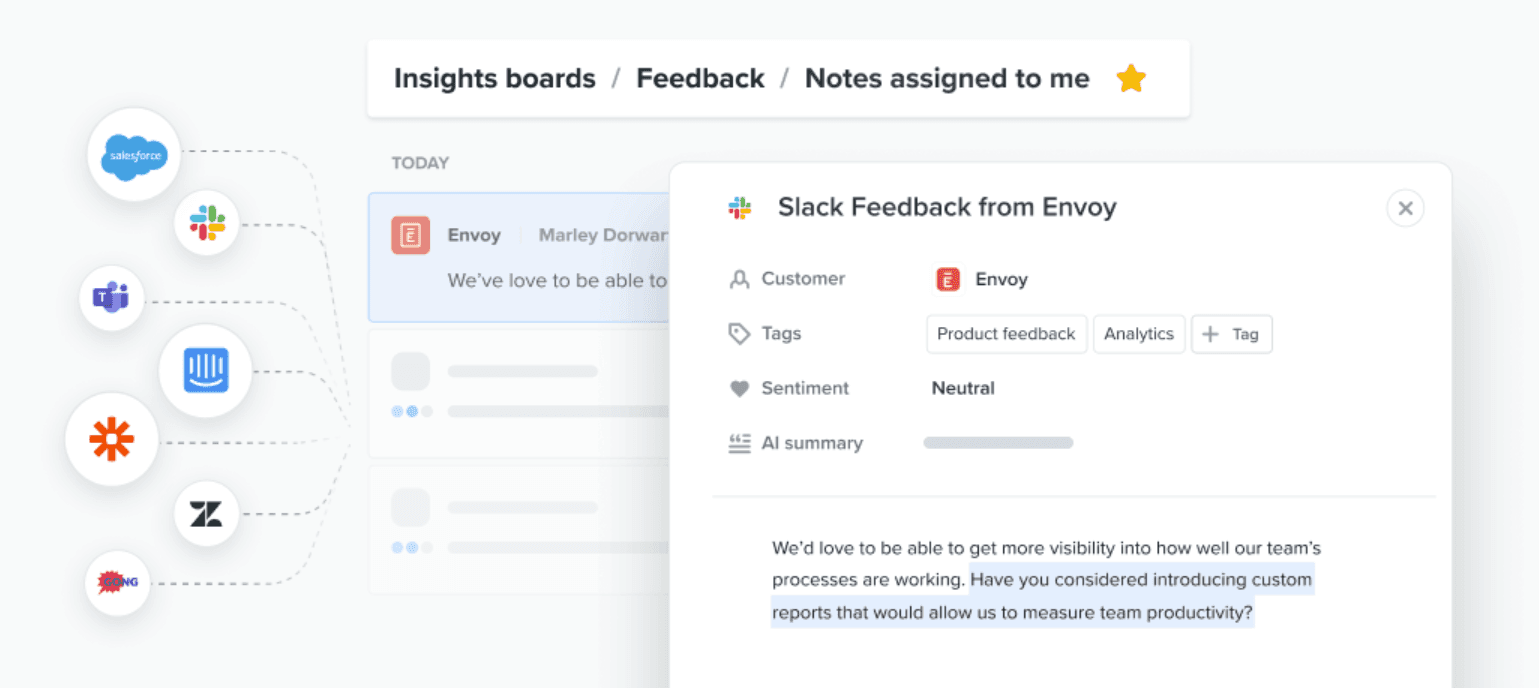Select the Zapier integration icon

click(x=111, y=438)
